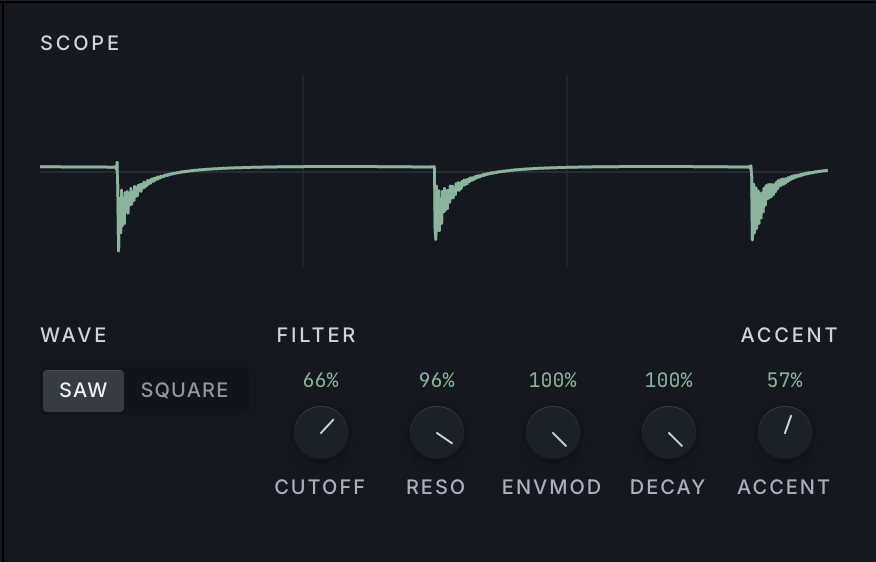
Task: Click the 66% cutoff value
Action: pos(321,380)
